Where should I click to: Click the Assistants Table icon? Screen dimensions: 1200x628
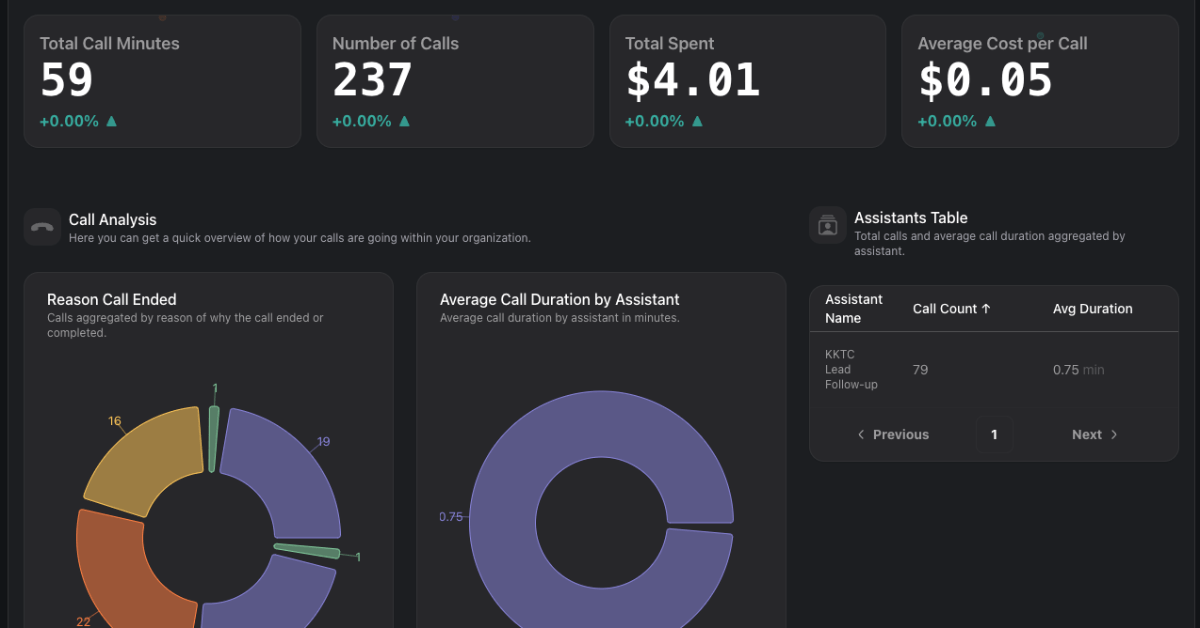[828, 225]
